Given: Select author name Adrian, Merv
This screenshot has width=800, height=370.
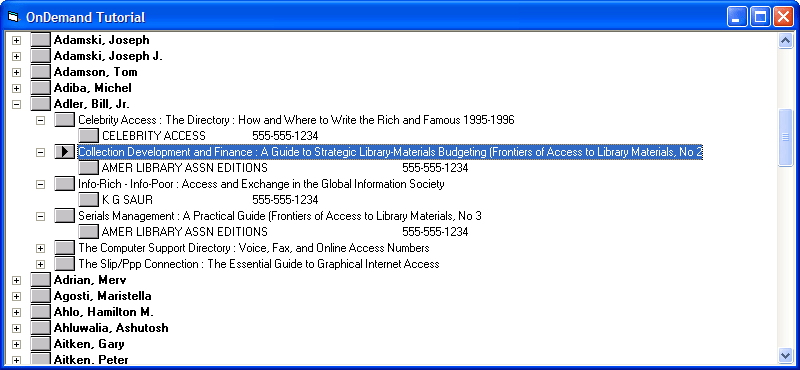Looking at the screenshot, I should click(x=90, y=280).
